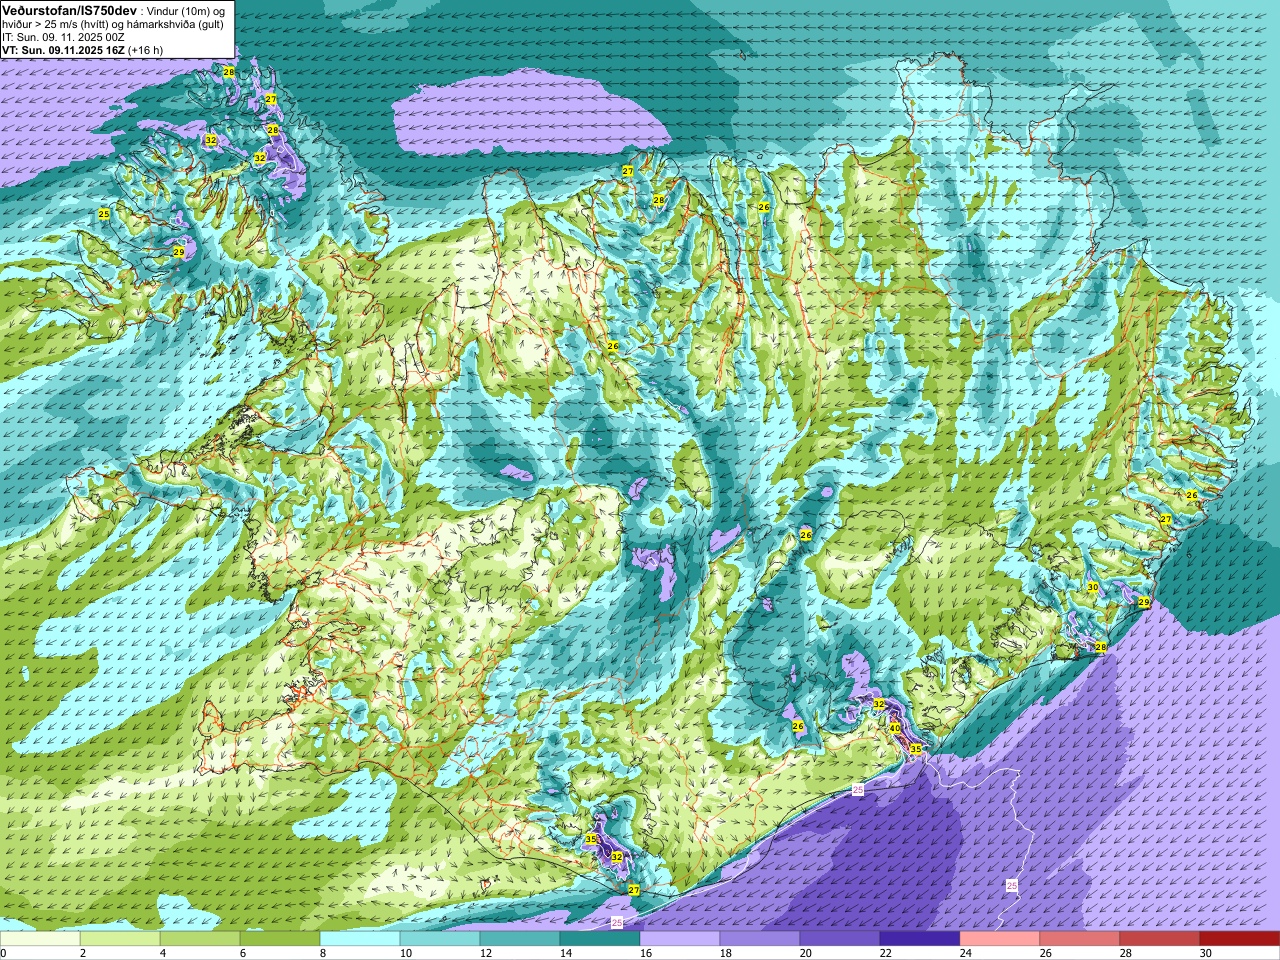Click the "(+16 h)" forecast offset text

coord(146,50)
